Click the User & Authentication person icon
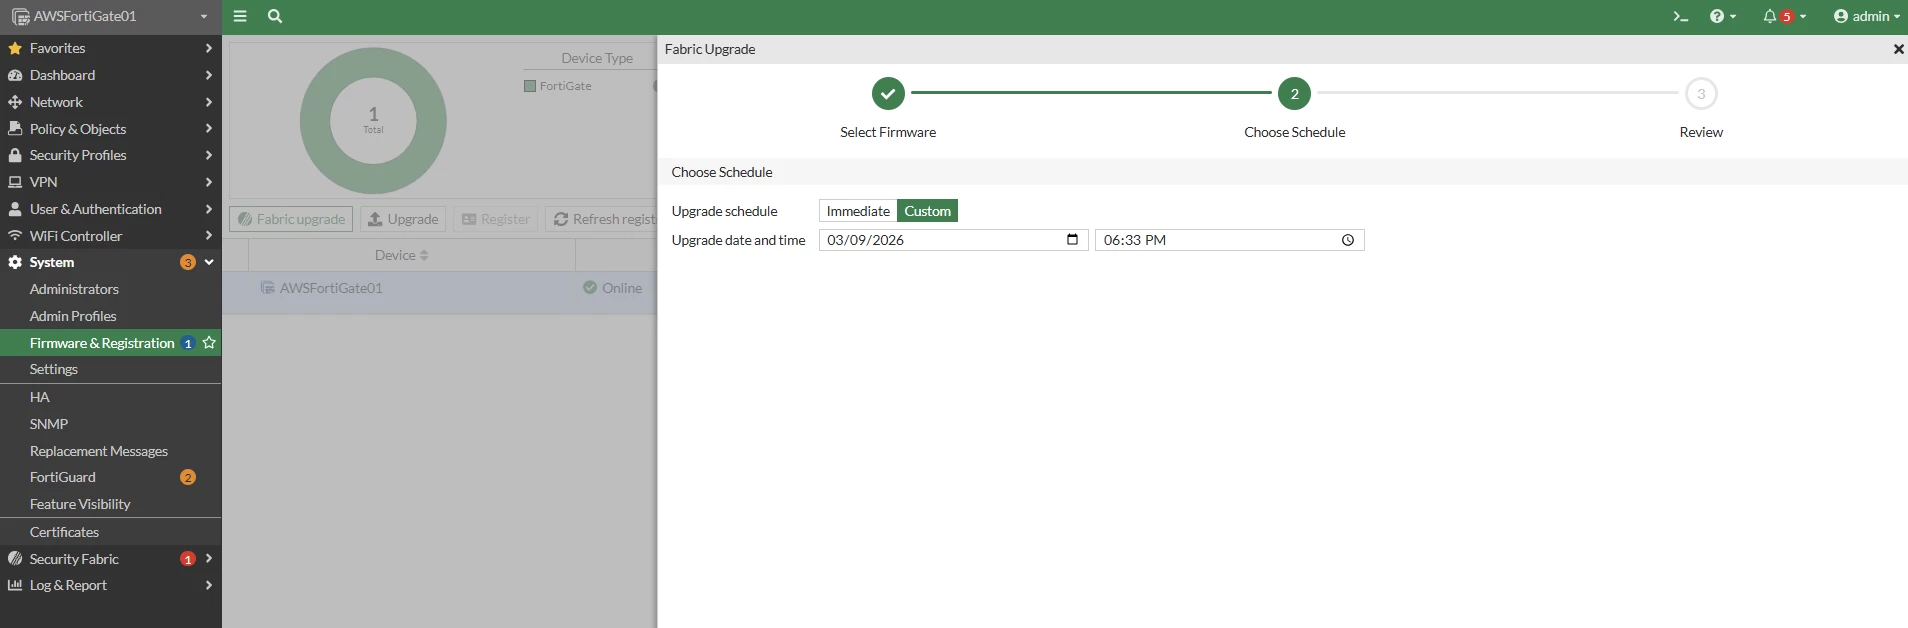The image size is (1908, 628). pyautogui.click(x=15, y=209)
